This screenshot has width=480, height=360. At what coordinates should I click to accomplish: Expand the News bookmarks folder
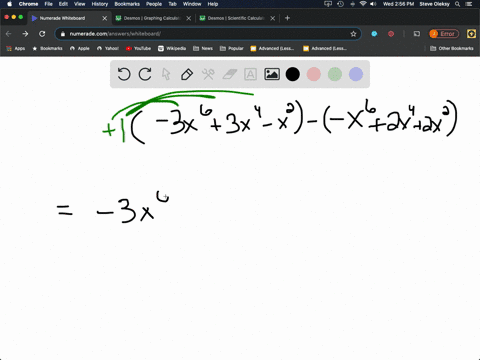(203, 48)
